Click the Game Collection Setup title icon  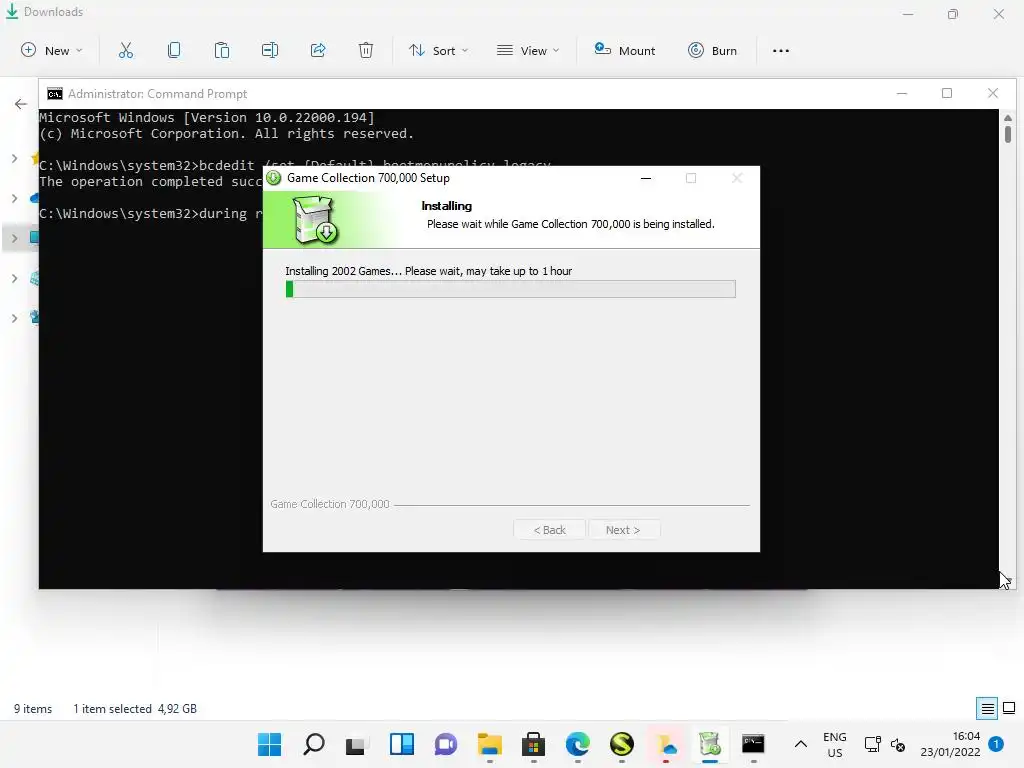point(274,178)
